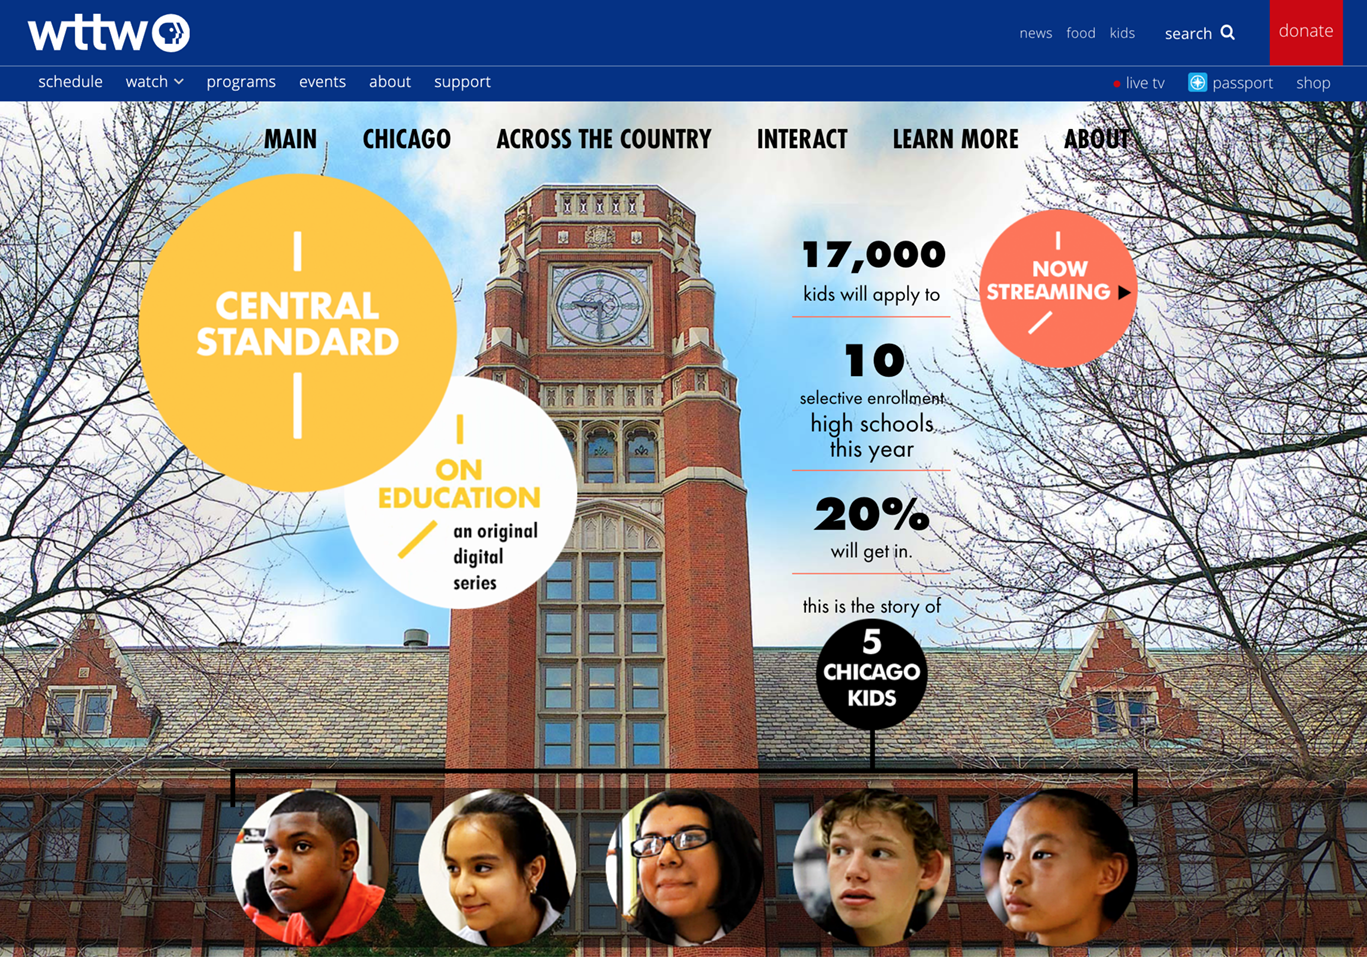Viewport: 1367px width, 957px height.
Task: Click the kids link in header
Action: pyautogui.click(x=1122, y=33)
